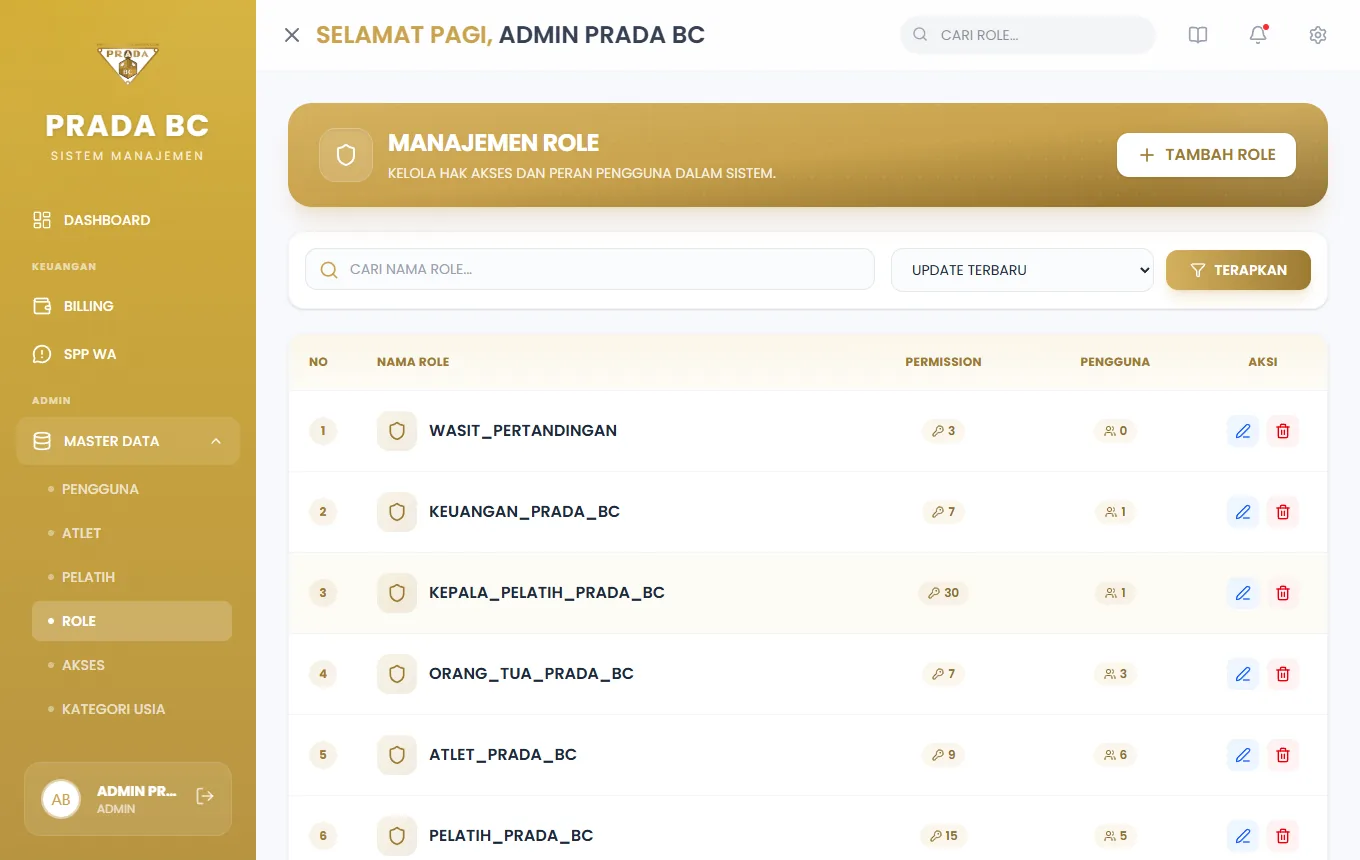Open Akses under Master Data
The image size is (1360, 860).
(132, 665)
